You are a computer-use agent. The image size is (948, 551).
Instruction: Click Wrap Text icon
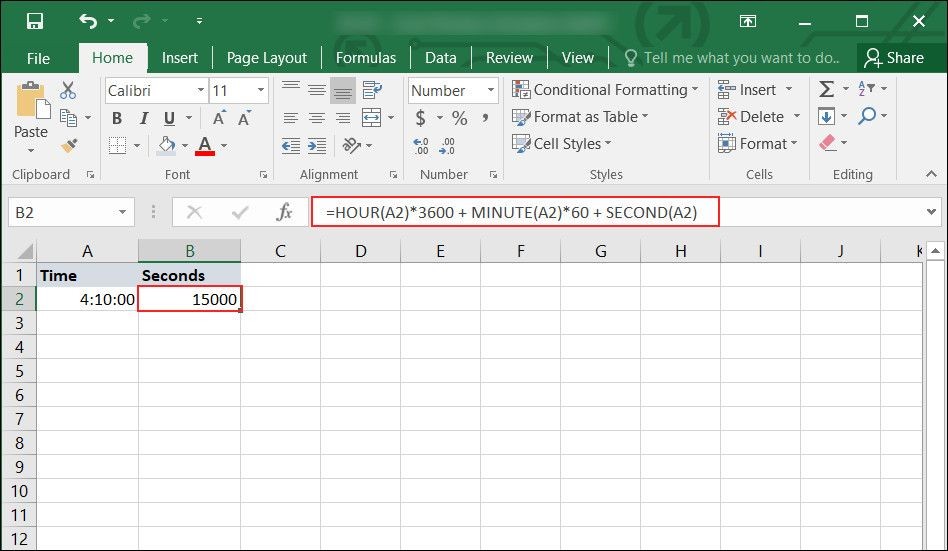(372, 90)
